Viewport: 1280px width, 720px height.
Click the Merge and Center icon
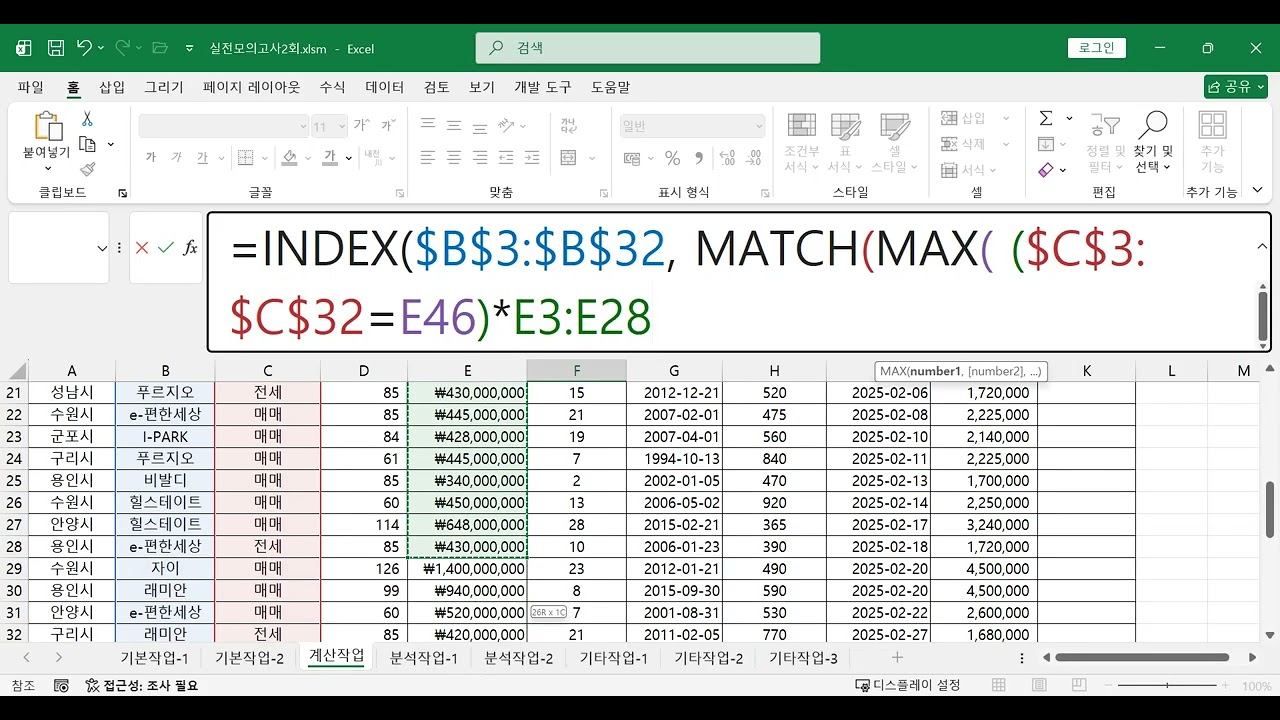tap(568, 158)
